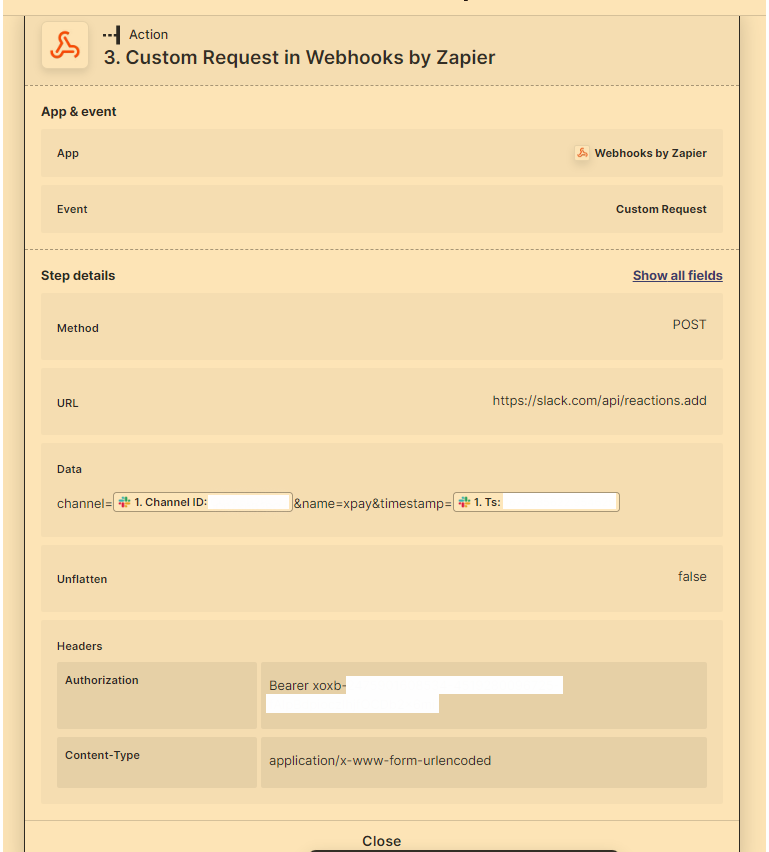This screenshot has width=769, height=852.
Task: Click the Content-Type header key
Action: tap(102, 755)
